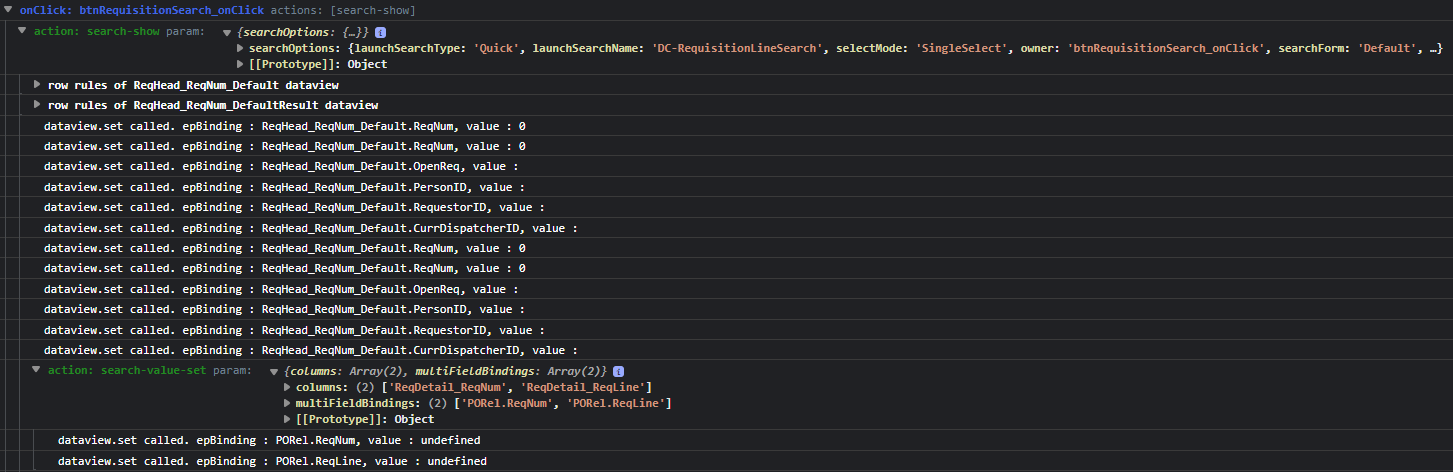Expand [[Prototype]] under the searchOptions object
The image size is (1453, 472).
pyautogui.click(x=240, y=64)
